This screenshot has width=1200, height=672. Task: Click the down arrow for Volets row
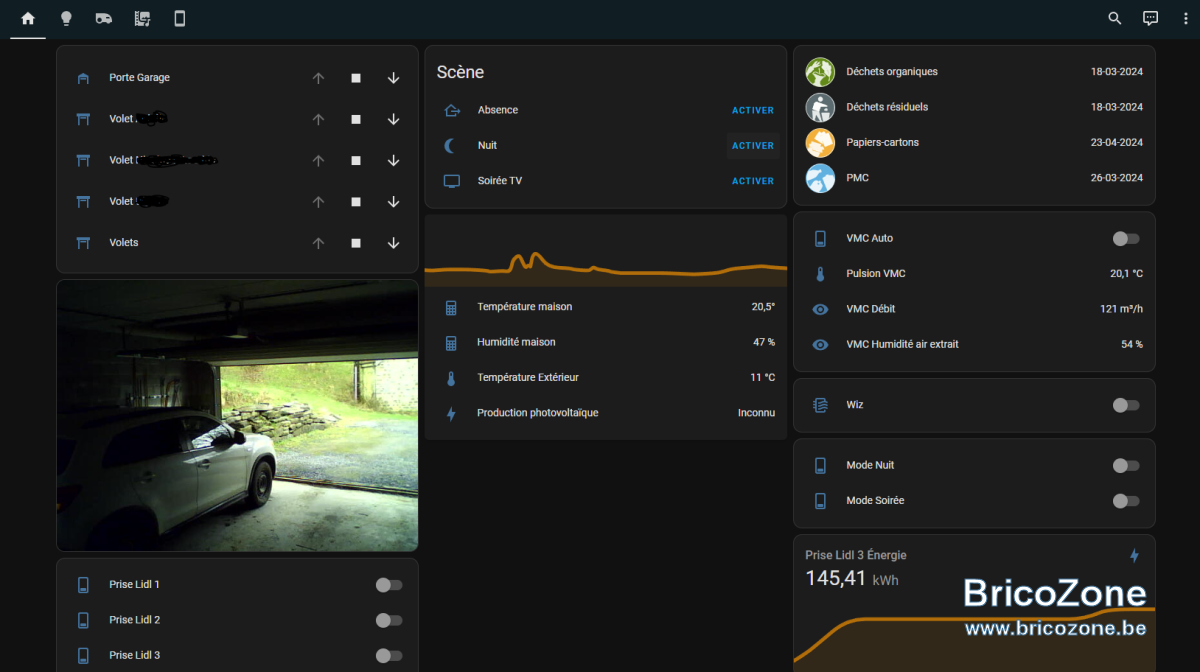393,243
